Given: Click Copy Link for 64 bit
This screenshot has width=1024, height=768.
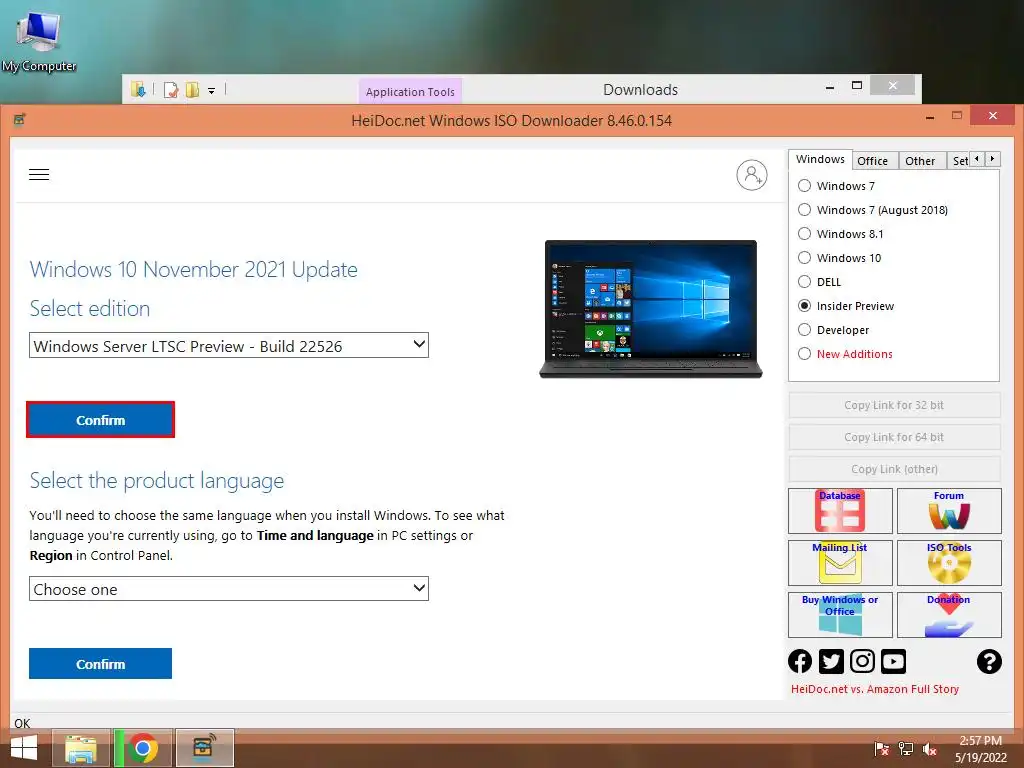Looking at the screenshot, I should click(894, 437).
